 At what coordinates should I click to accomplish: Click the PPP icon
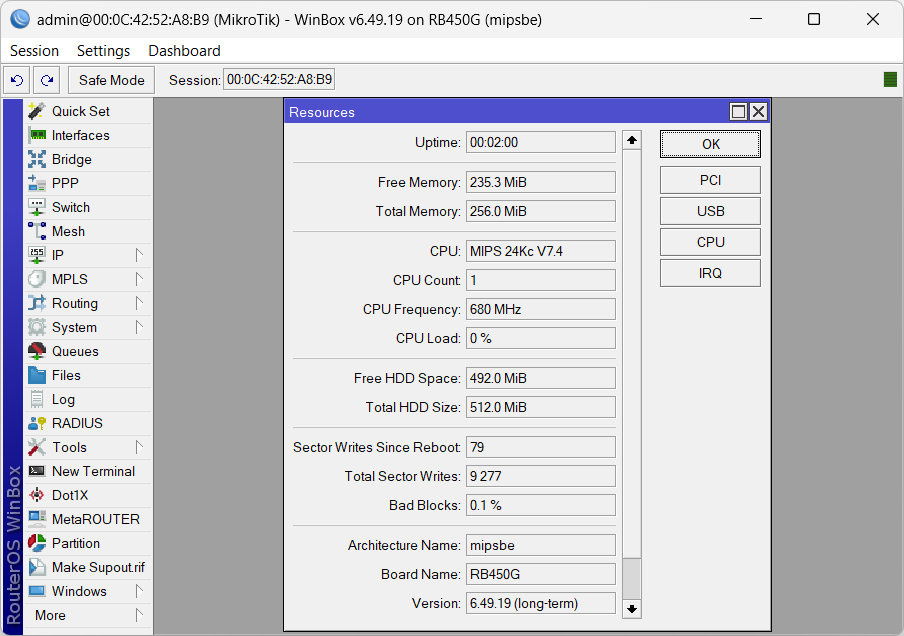(x=37, y=183)
